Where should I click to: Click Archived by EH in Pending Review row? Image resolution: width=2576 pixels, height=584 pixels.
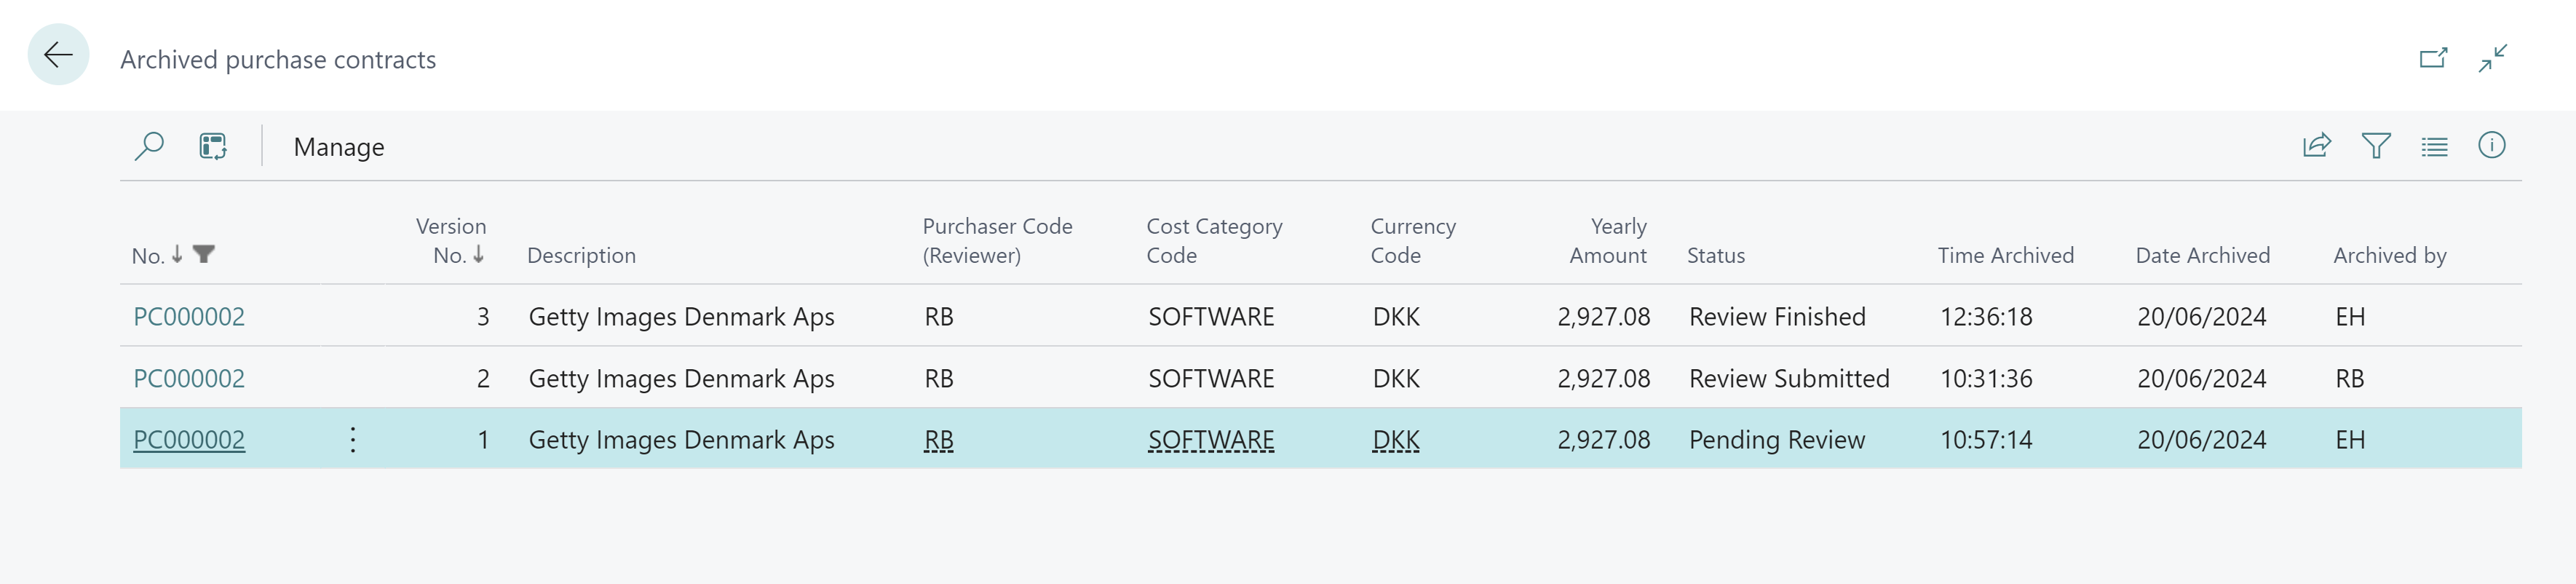pyautogui.click(x=2350, y=440)
